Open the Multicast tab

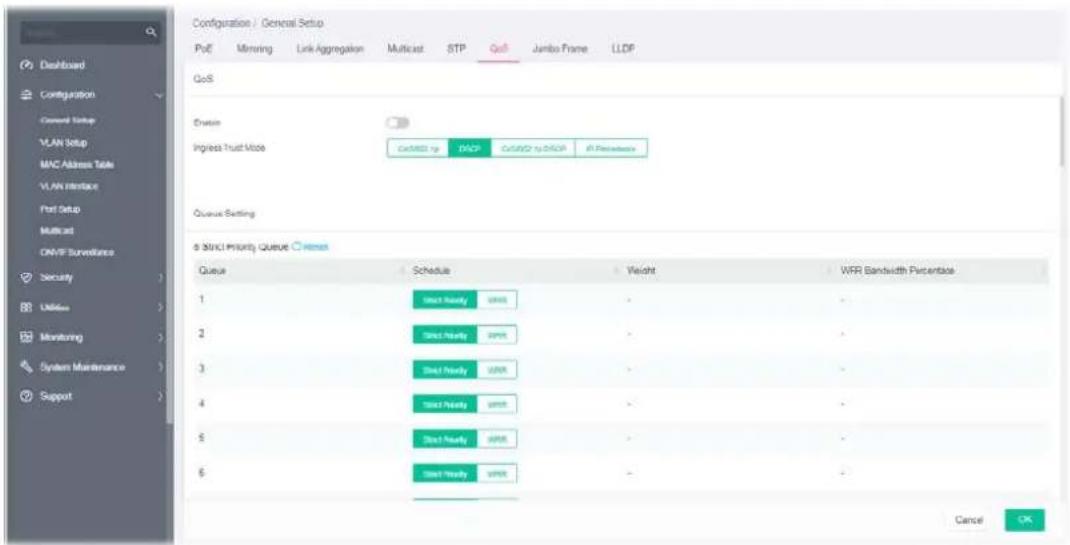(x=405, y=48)
